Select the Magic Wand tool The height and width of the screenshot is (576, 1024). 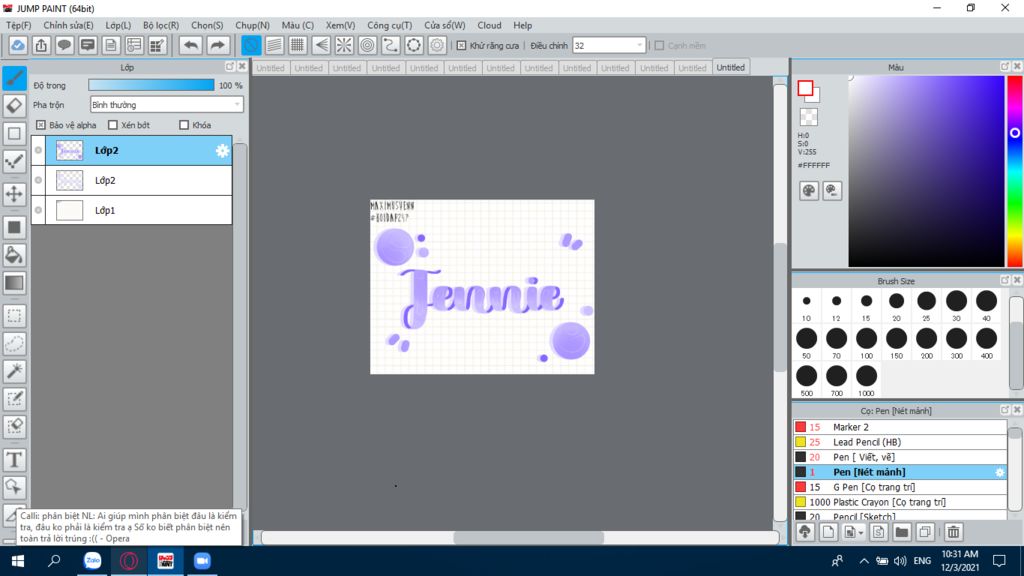(14, 371)
